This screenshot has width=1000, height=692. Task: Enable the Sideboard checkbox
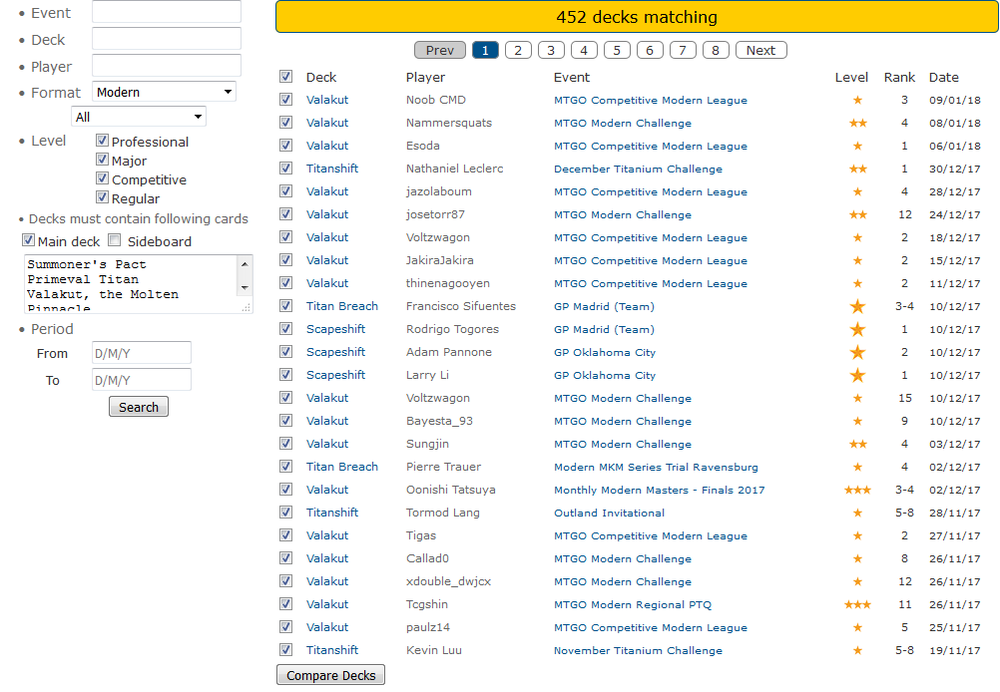pos(115,240)
